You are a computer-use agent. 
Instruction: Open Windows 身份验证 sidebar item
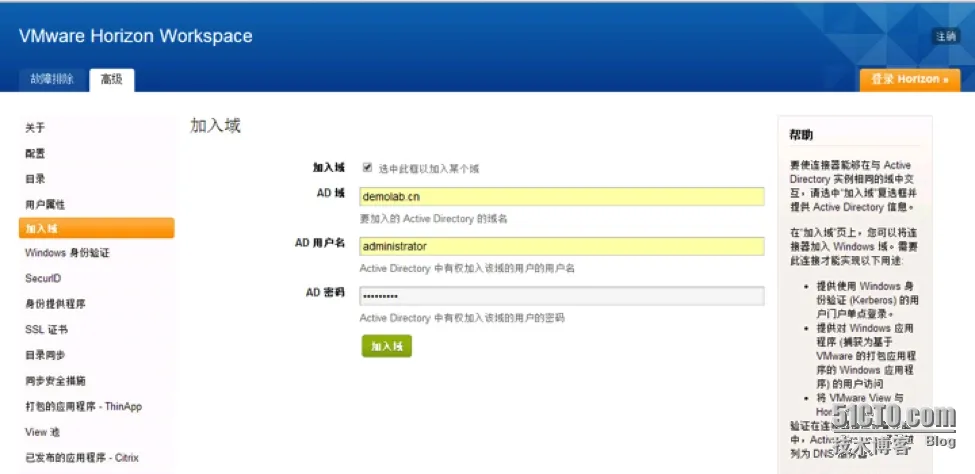coord(67,253)
